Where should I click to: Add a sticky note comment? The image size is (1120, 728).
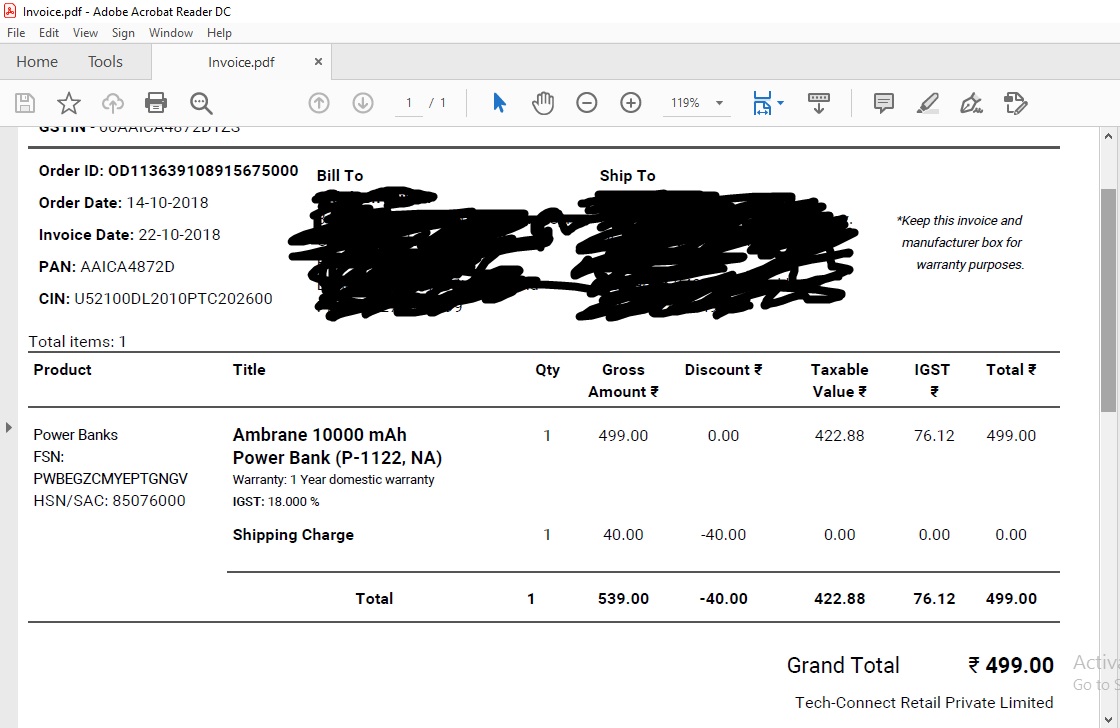tap(884, 103)
